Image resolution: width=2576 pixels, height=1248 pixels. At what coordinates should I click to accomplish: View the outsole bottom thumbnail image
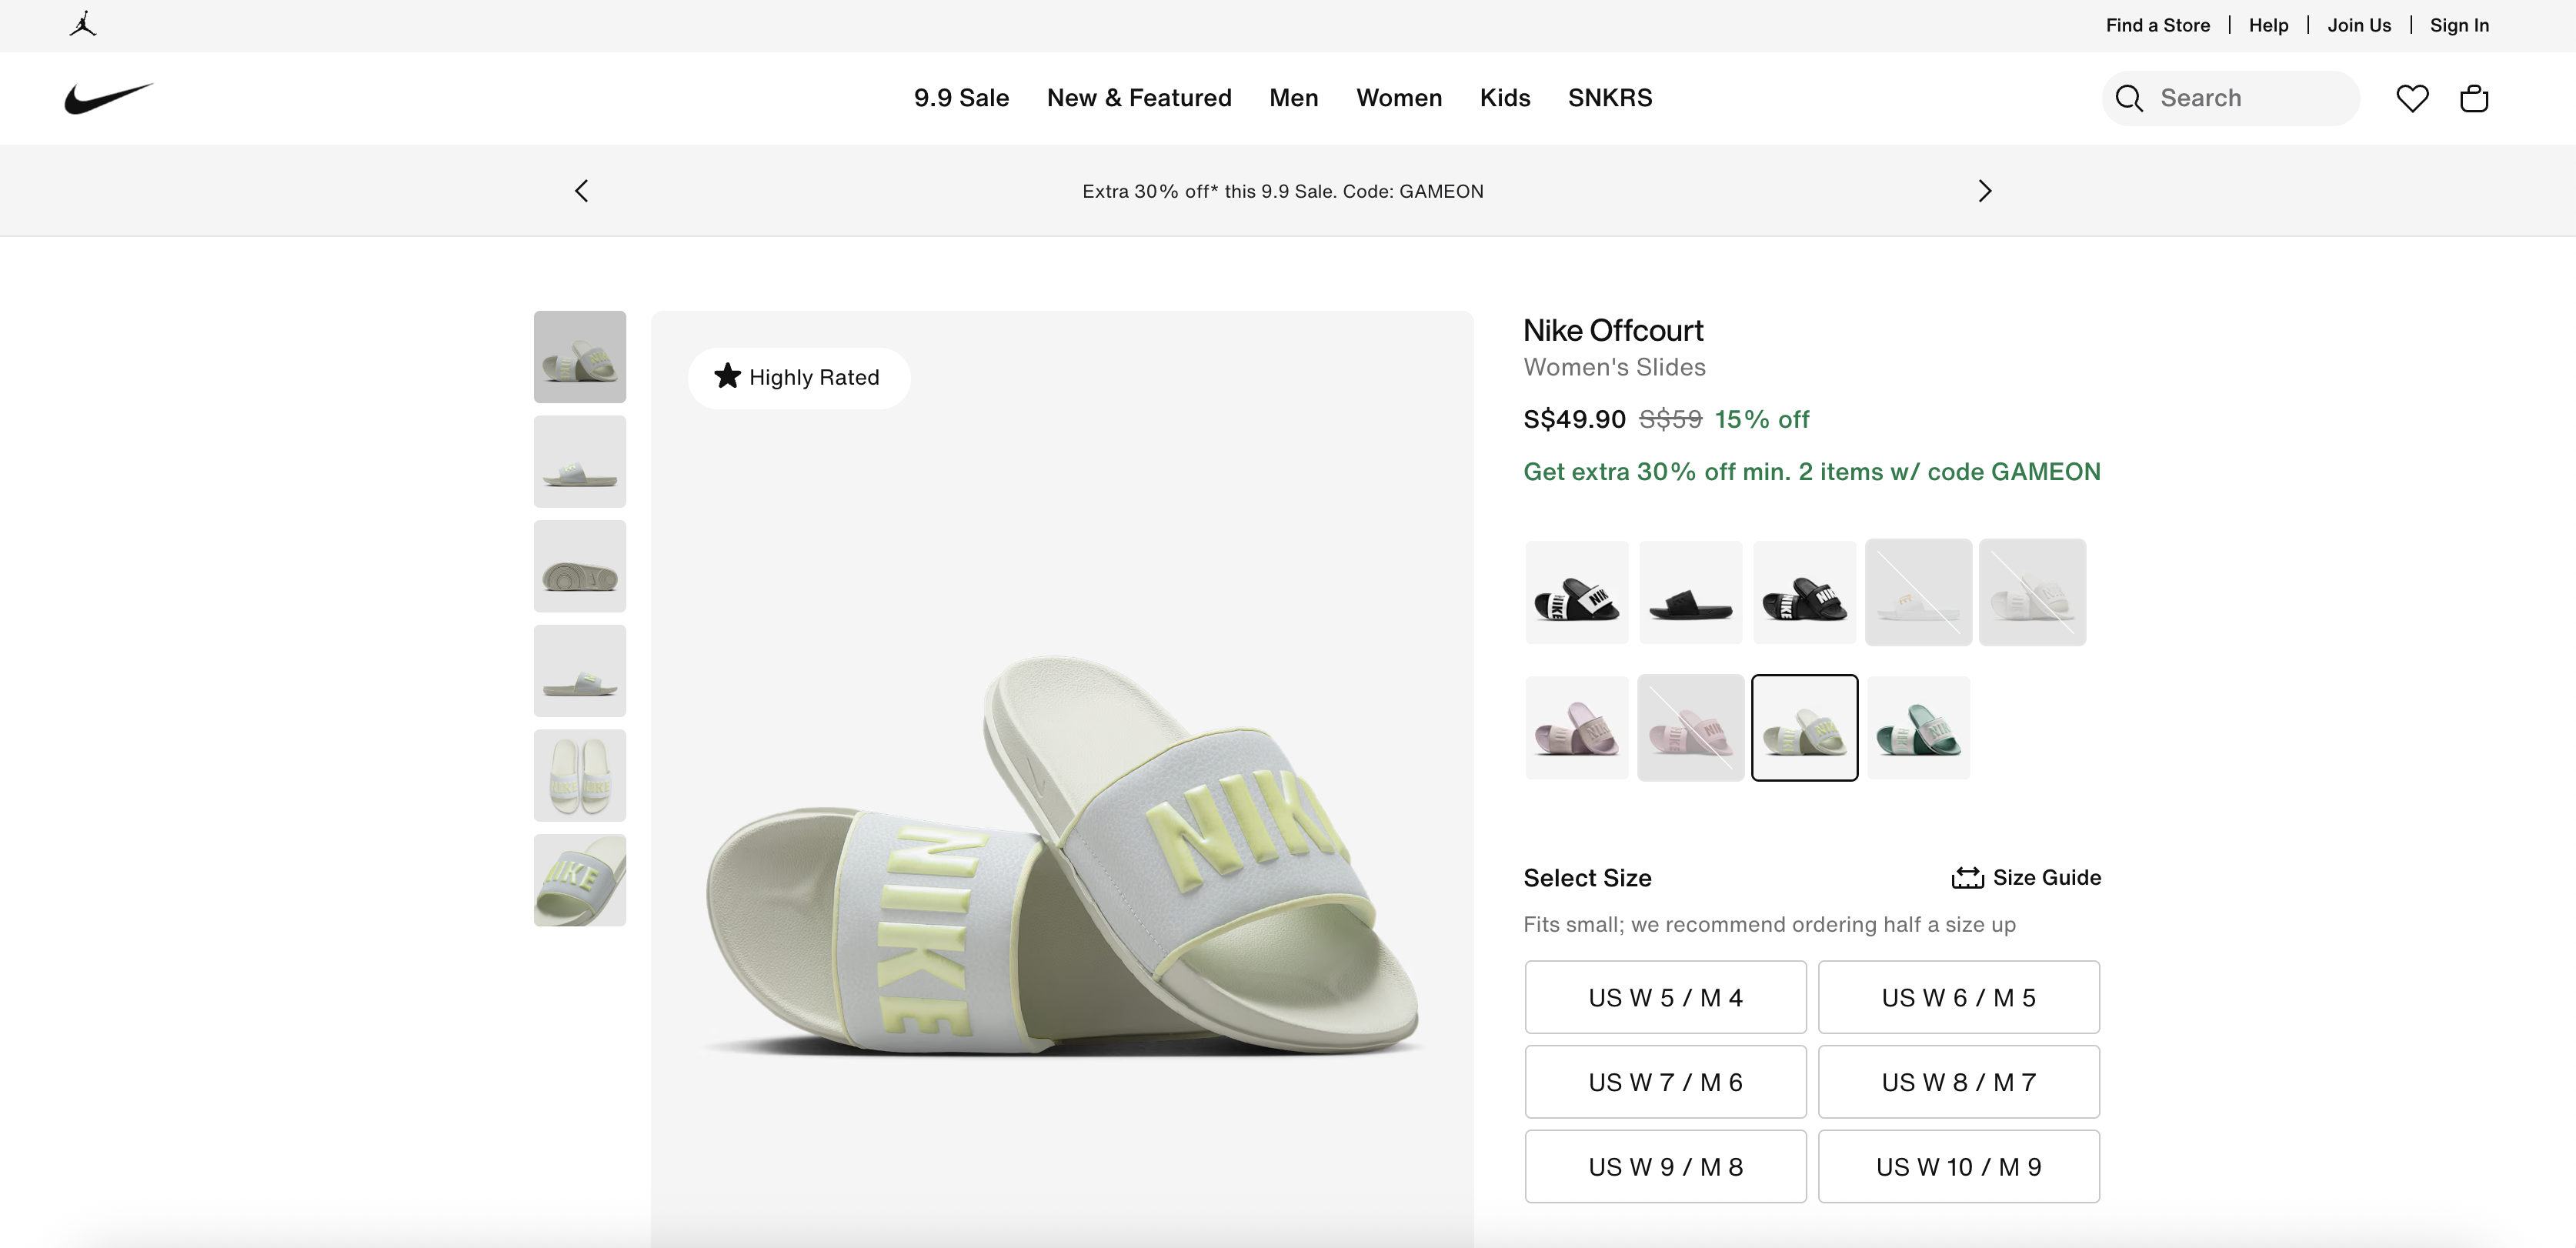[580, 567]
